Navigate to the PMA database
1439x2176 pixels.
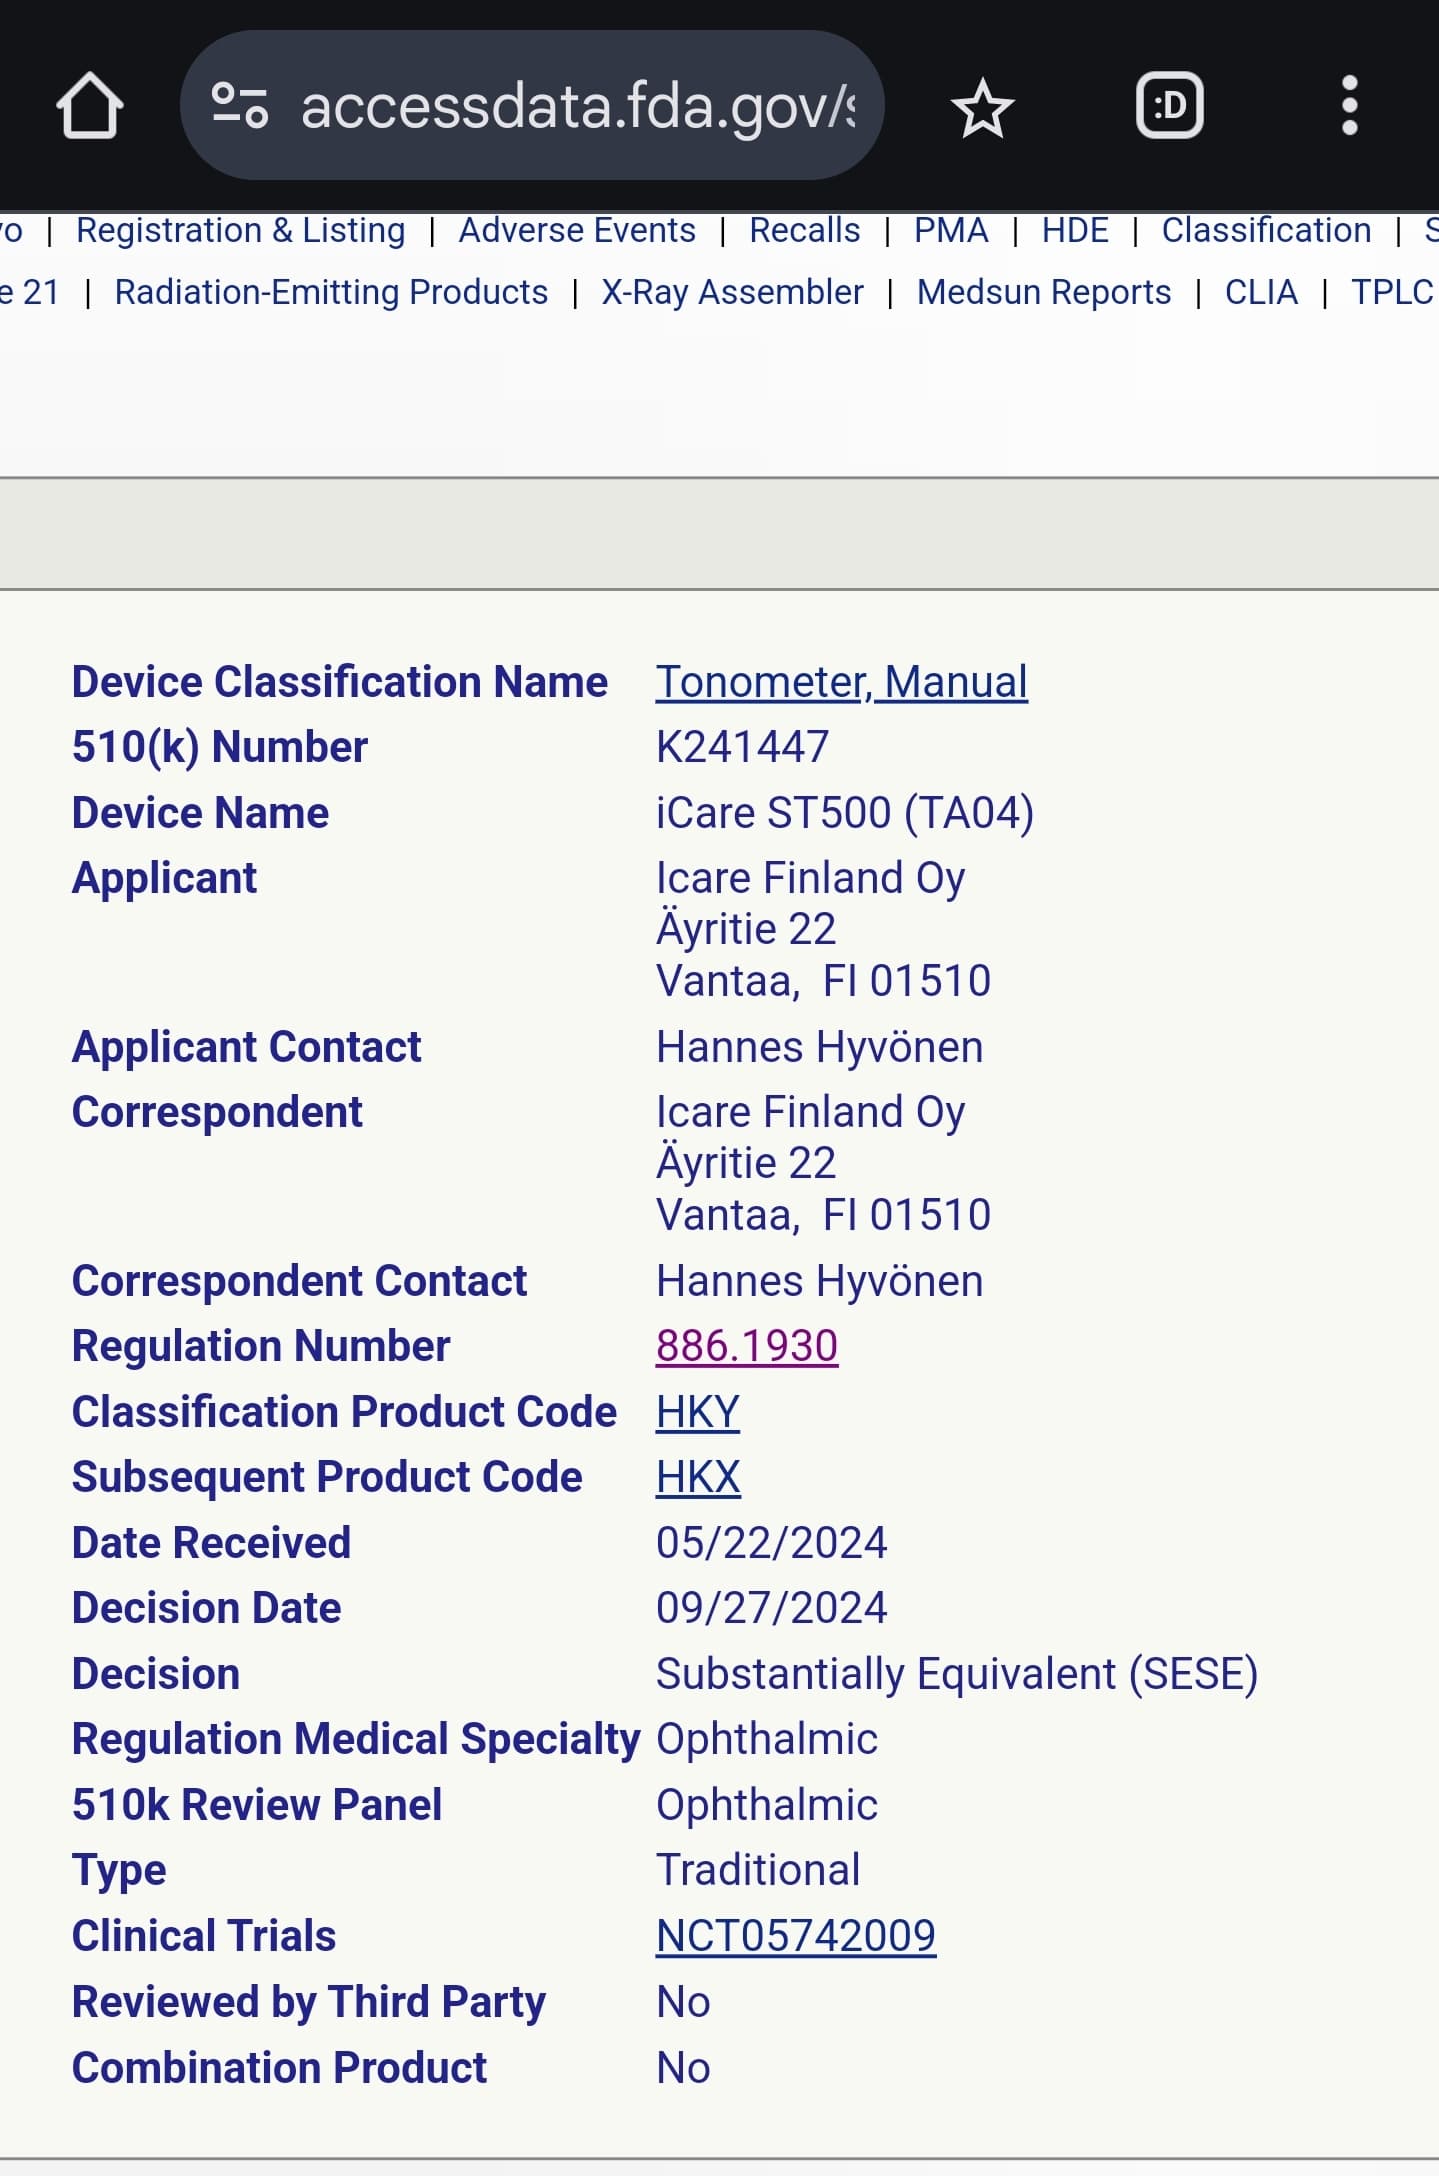(x=950, y=230)
